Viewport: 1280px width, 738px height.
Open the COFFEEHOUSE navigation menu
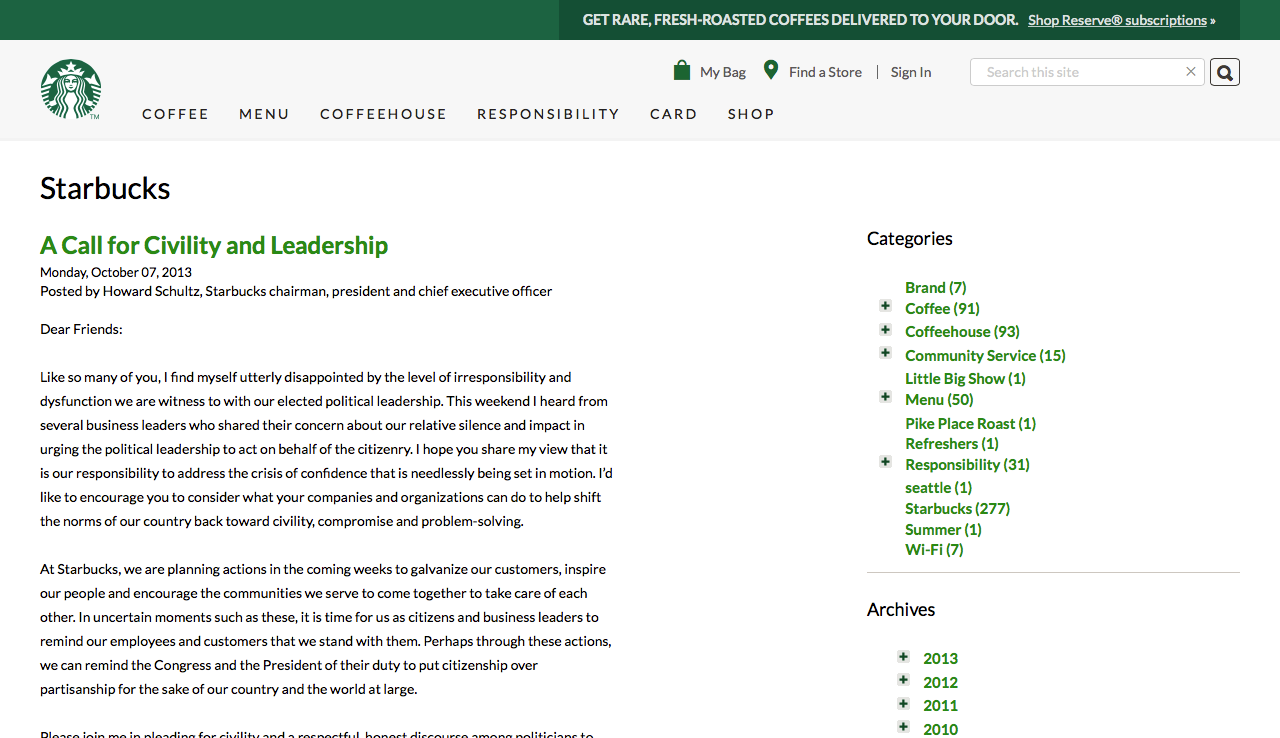pyautogui.click(x=384, y=114)
